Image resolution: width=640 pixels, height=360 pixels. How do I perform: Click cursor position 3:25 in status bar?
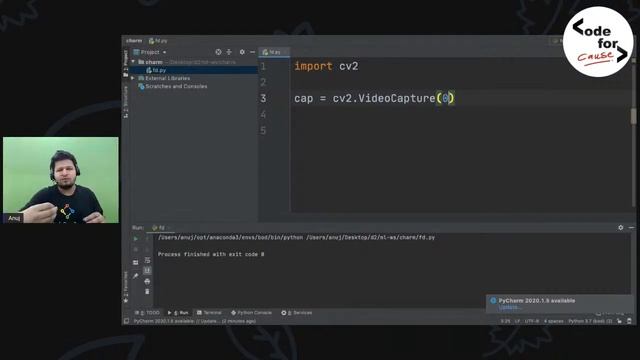[505, 321]
